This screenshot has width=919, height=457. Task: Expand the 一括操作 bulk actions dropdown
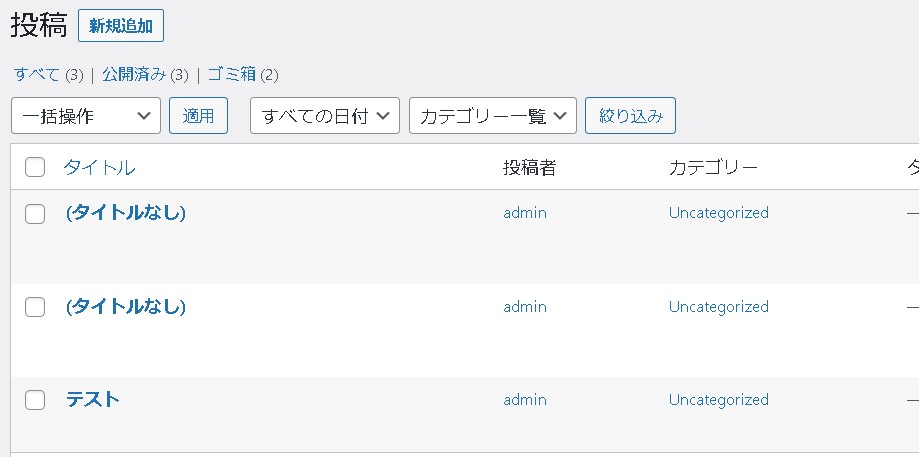point(86,115)
